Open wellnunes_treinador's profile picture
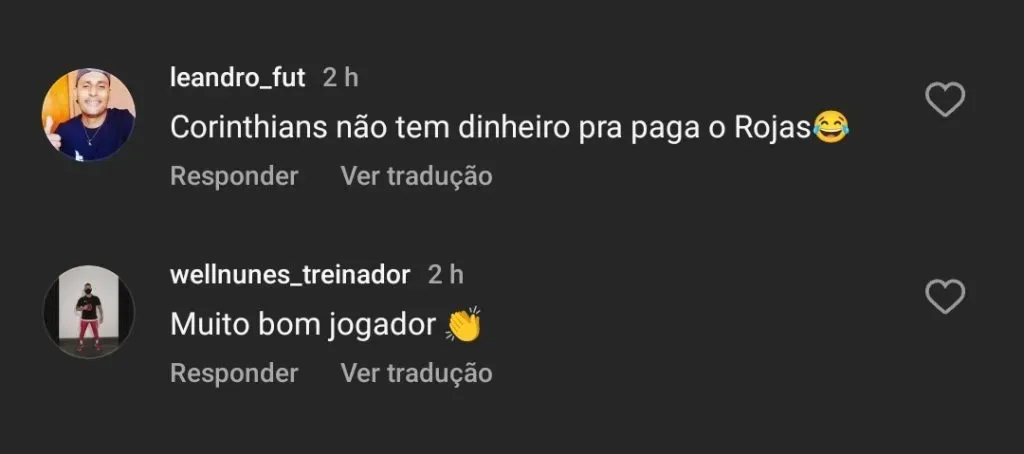 click(x=88, y=311)
